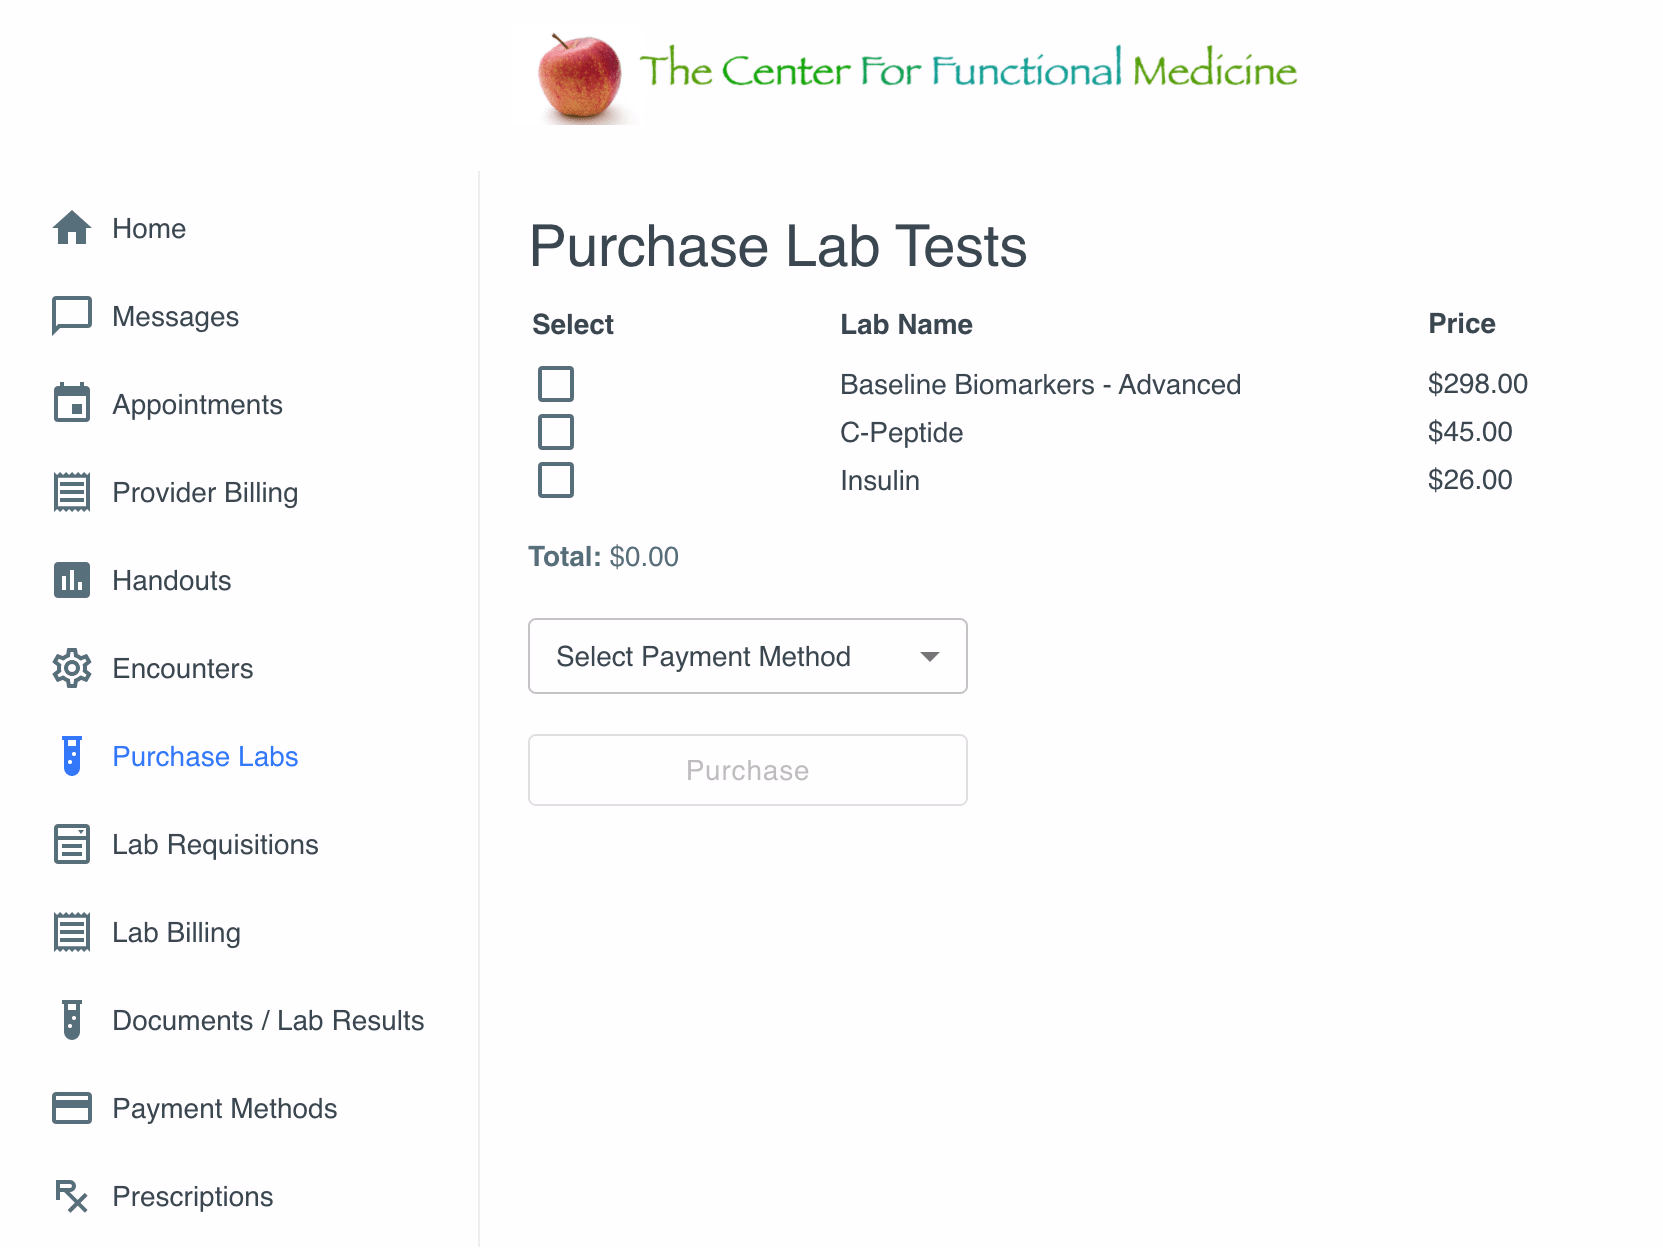Click the Provider Billing receipt icon
This screenshot has width=1663, height=1248.
pos(72,492)
